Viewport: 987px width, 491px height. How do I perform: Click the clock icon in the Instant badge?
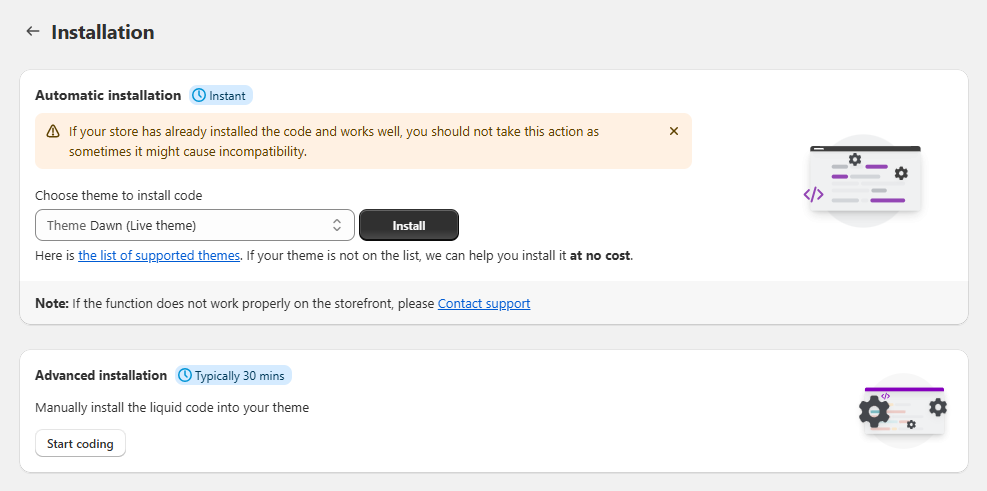[x=199, y=96]
